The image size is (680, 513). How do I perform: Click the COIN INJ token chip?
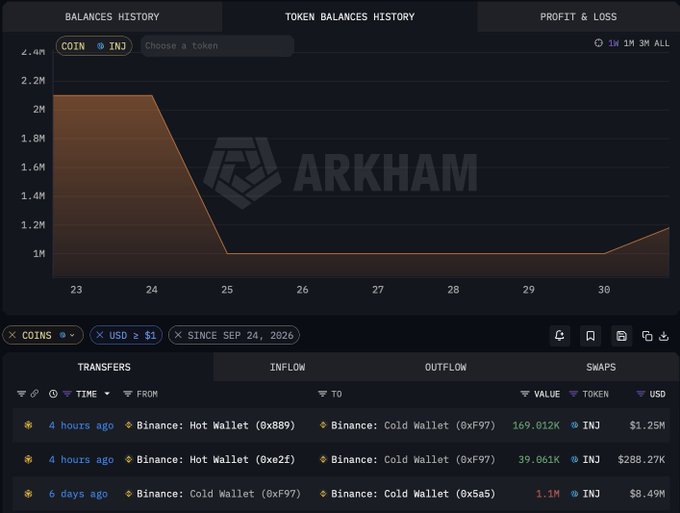point(94,46)
